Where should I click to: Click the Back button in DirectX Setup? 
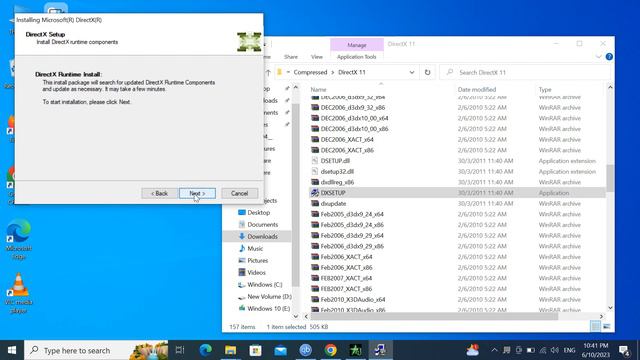pos(159,193)
